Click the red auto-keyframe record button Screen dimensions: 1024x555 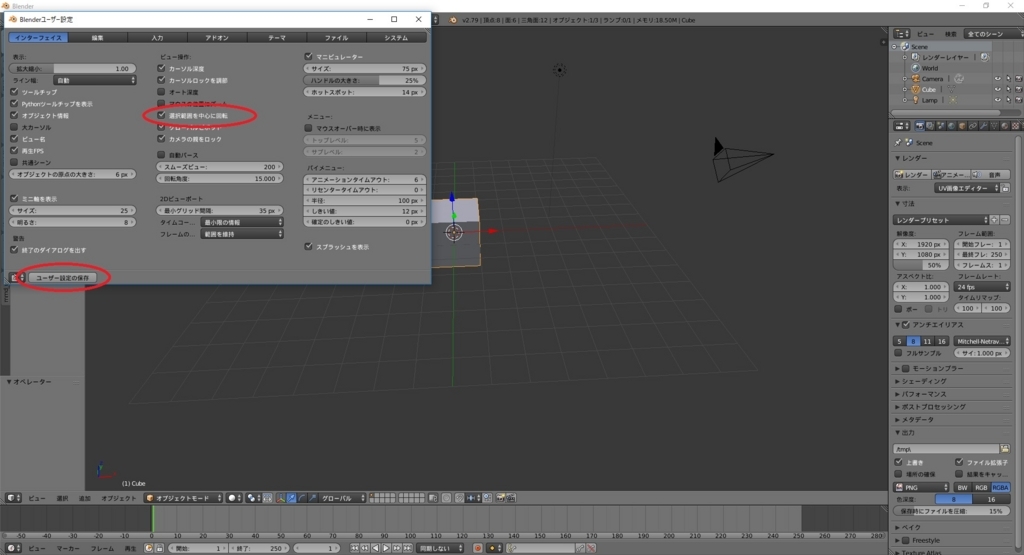(x=478, y=548)
